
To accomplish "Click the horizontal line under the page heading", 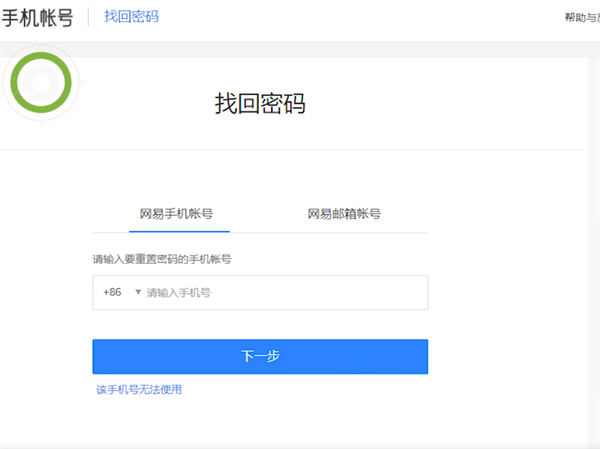I will coord(300,150).
